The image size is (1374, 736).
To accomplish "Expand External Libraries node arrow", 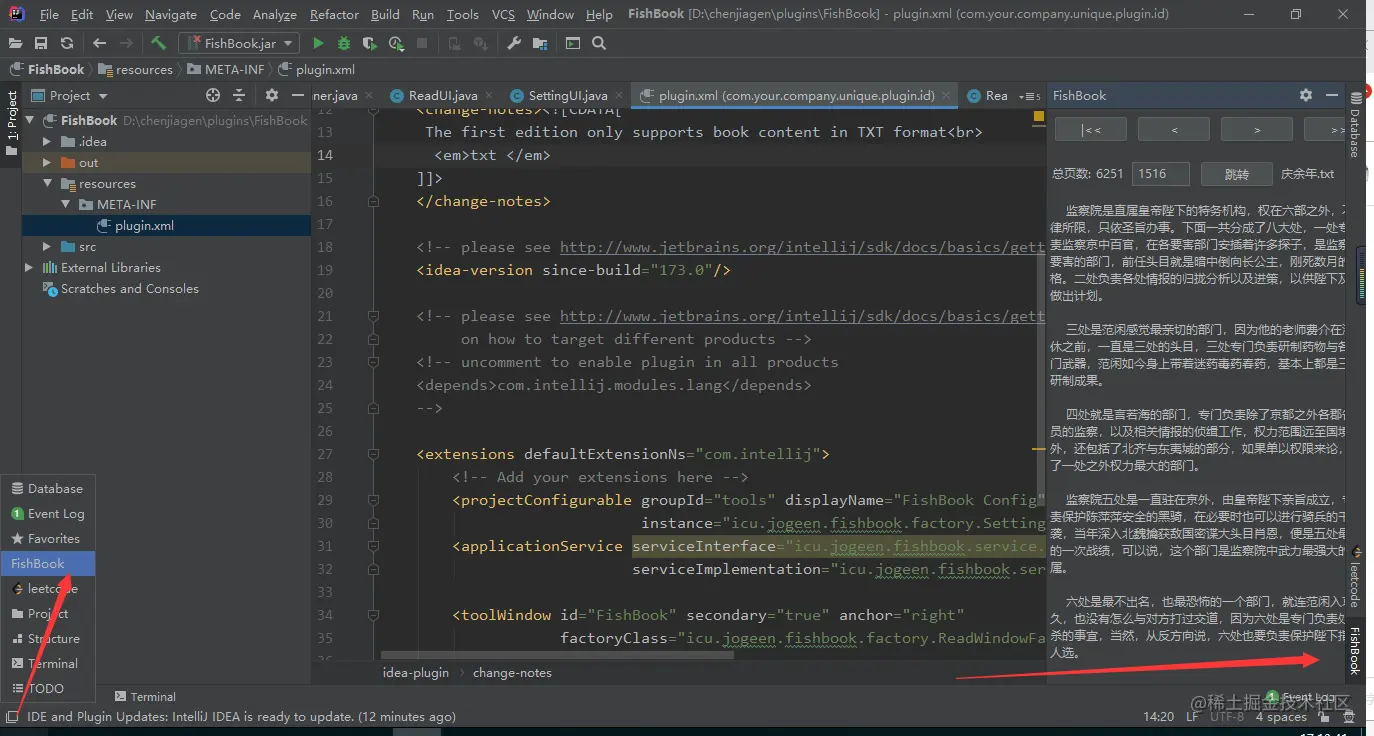I will tap(28, 267).
